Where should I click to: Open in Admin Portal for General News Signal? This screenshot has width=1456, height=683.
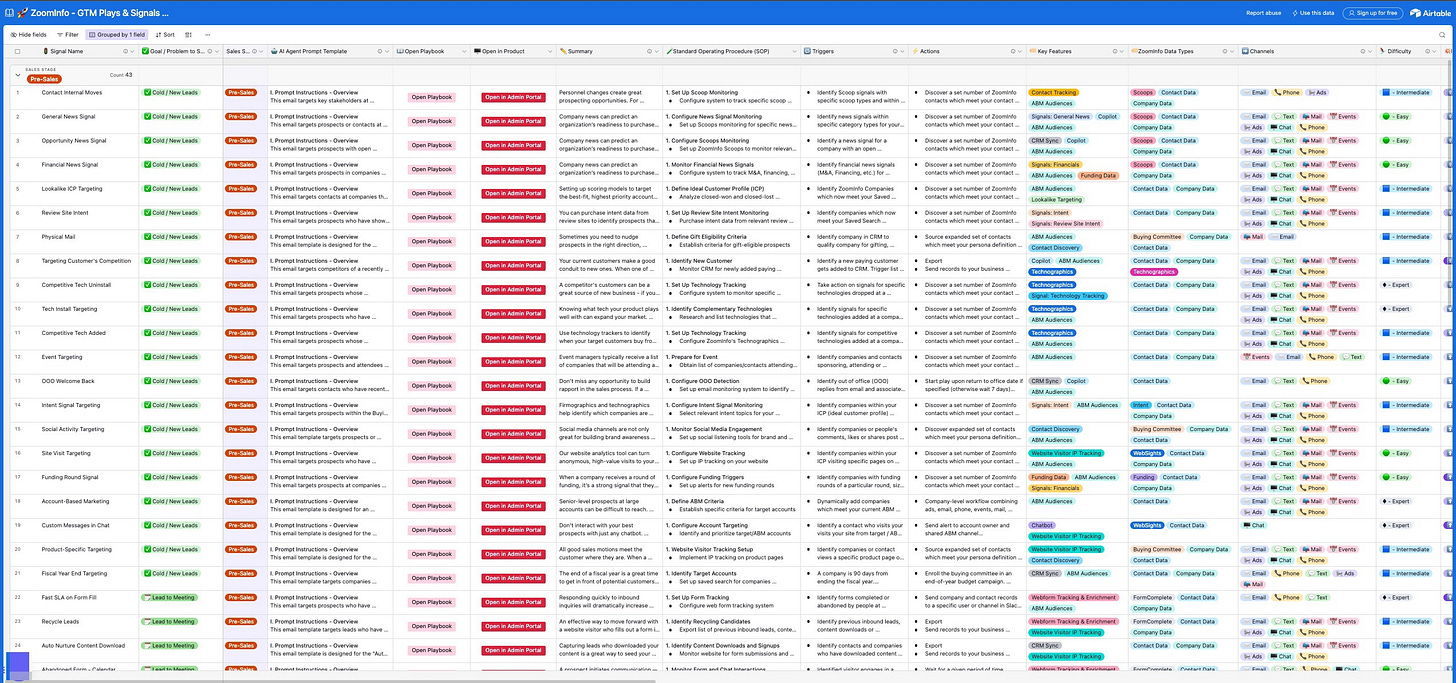[512, 121]
